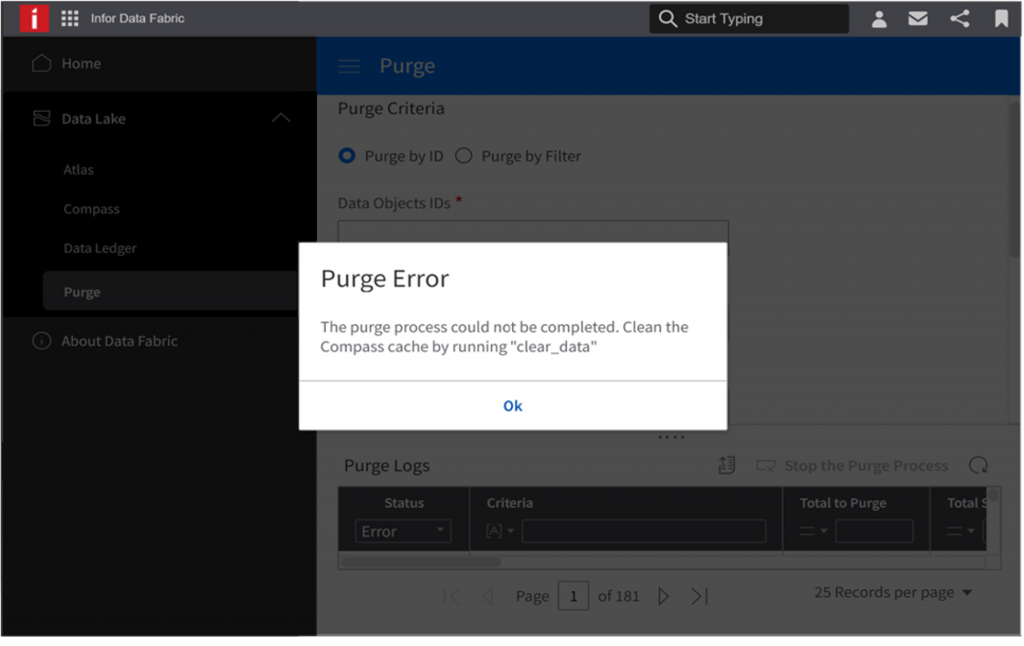The height and width of the screenshot is (646, 1024).
Task: Open the 25 Records per page dropdown
Action: (x=893, y=593)
